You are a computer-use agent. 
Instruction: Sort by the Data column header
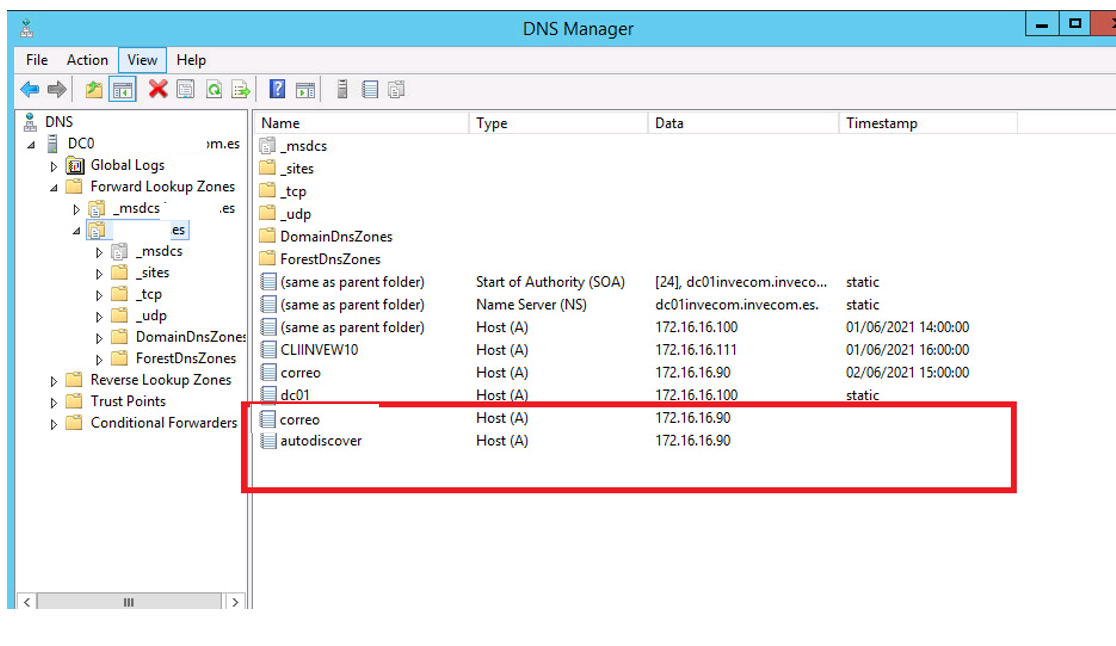[x=743, y=123]
